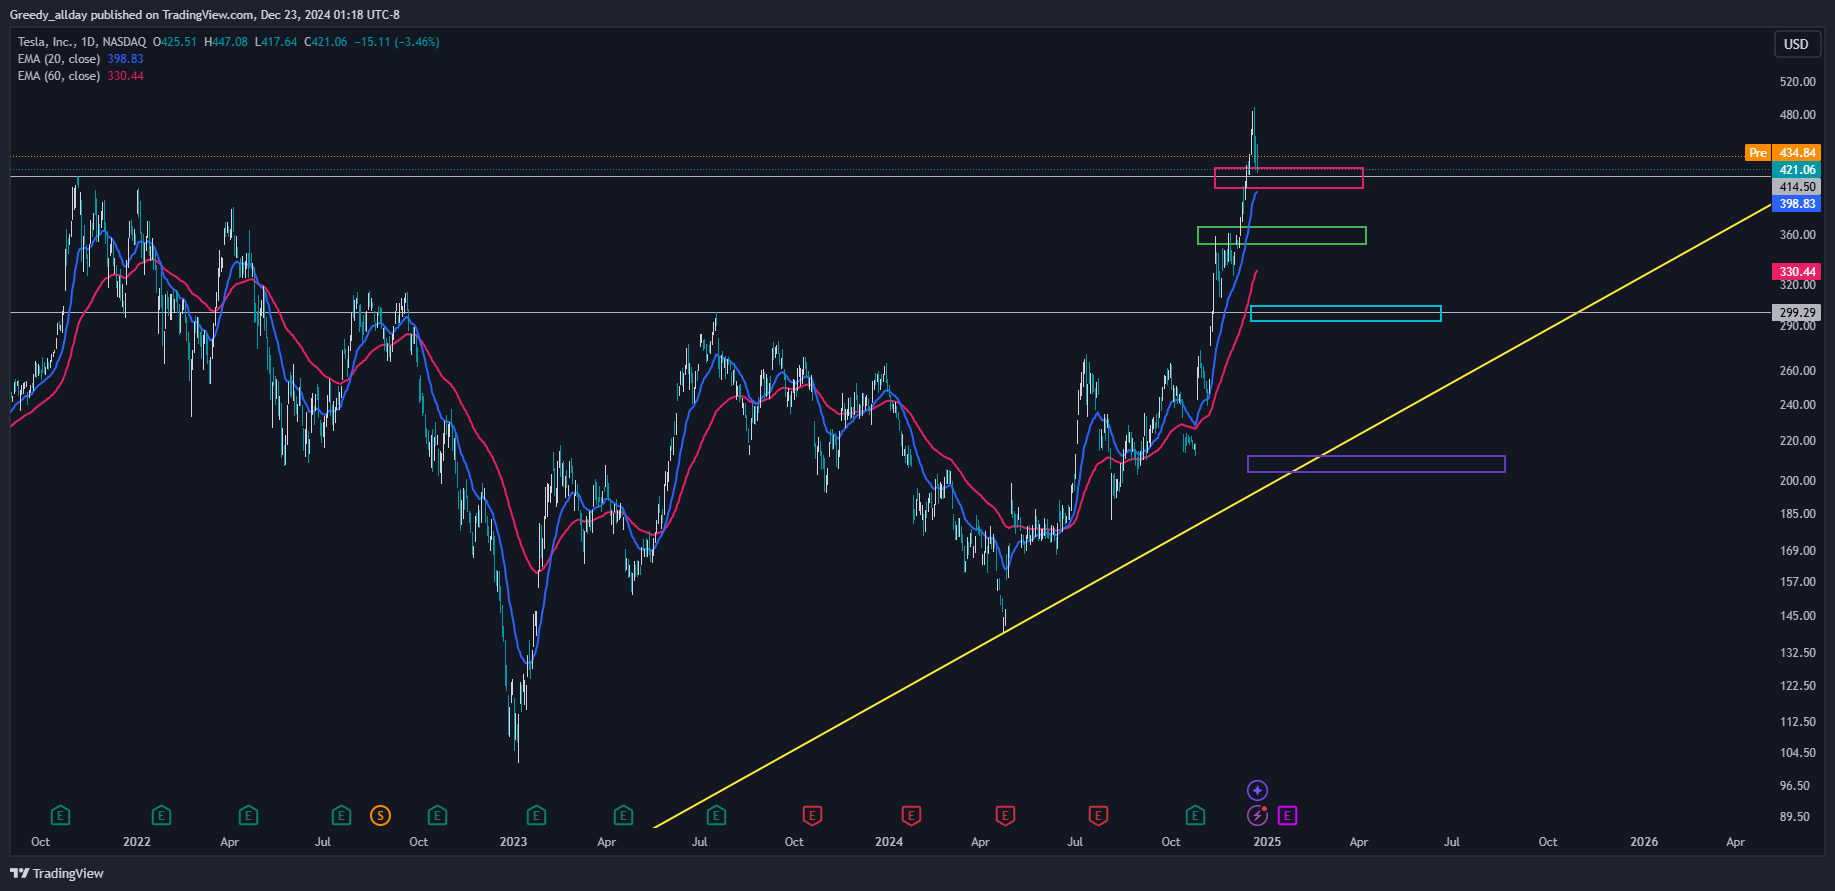Click the 360.00 price axis label
This screenshot has height=891, width=1835.
point(1797,235)
